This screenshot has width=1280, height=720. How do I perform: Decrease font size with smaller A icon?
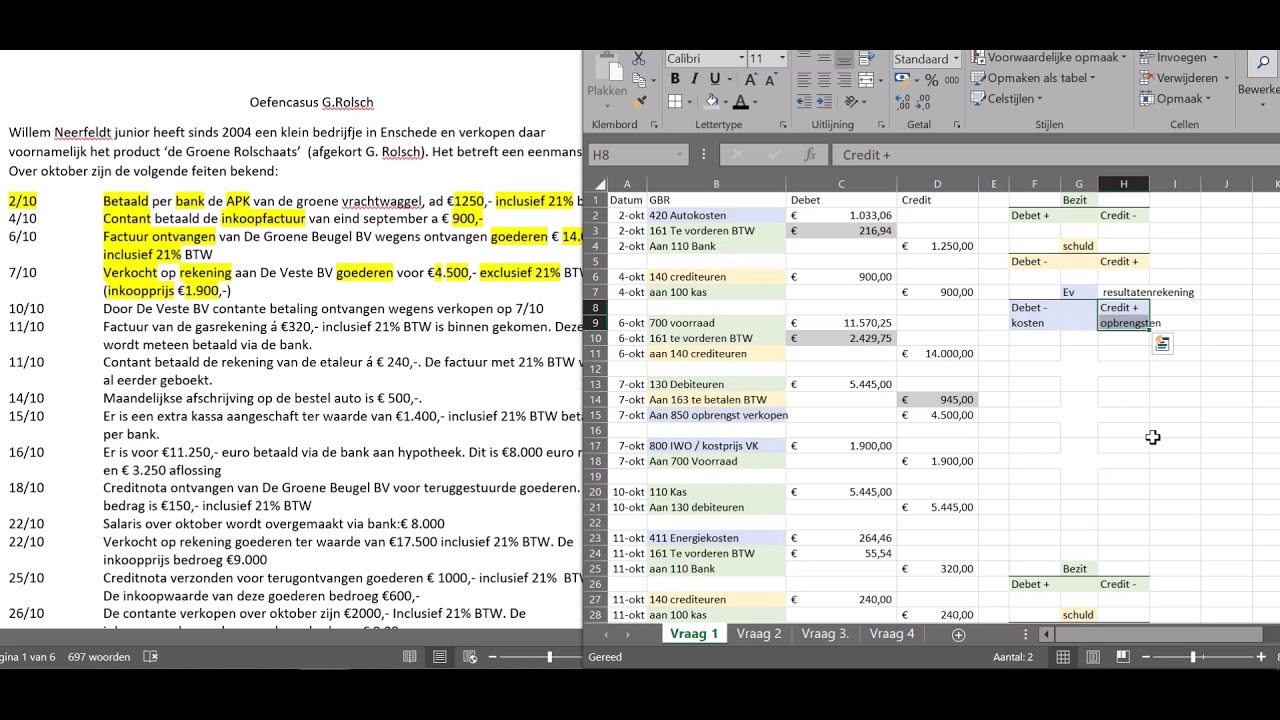771,78
